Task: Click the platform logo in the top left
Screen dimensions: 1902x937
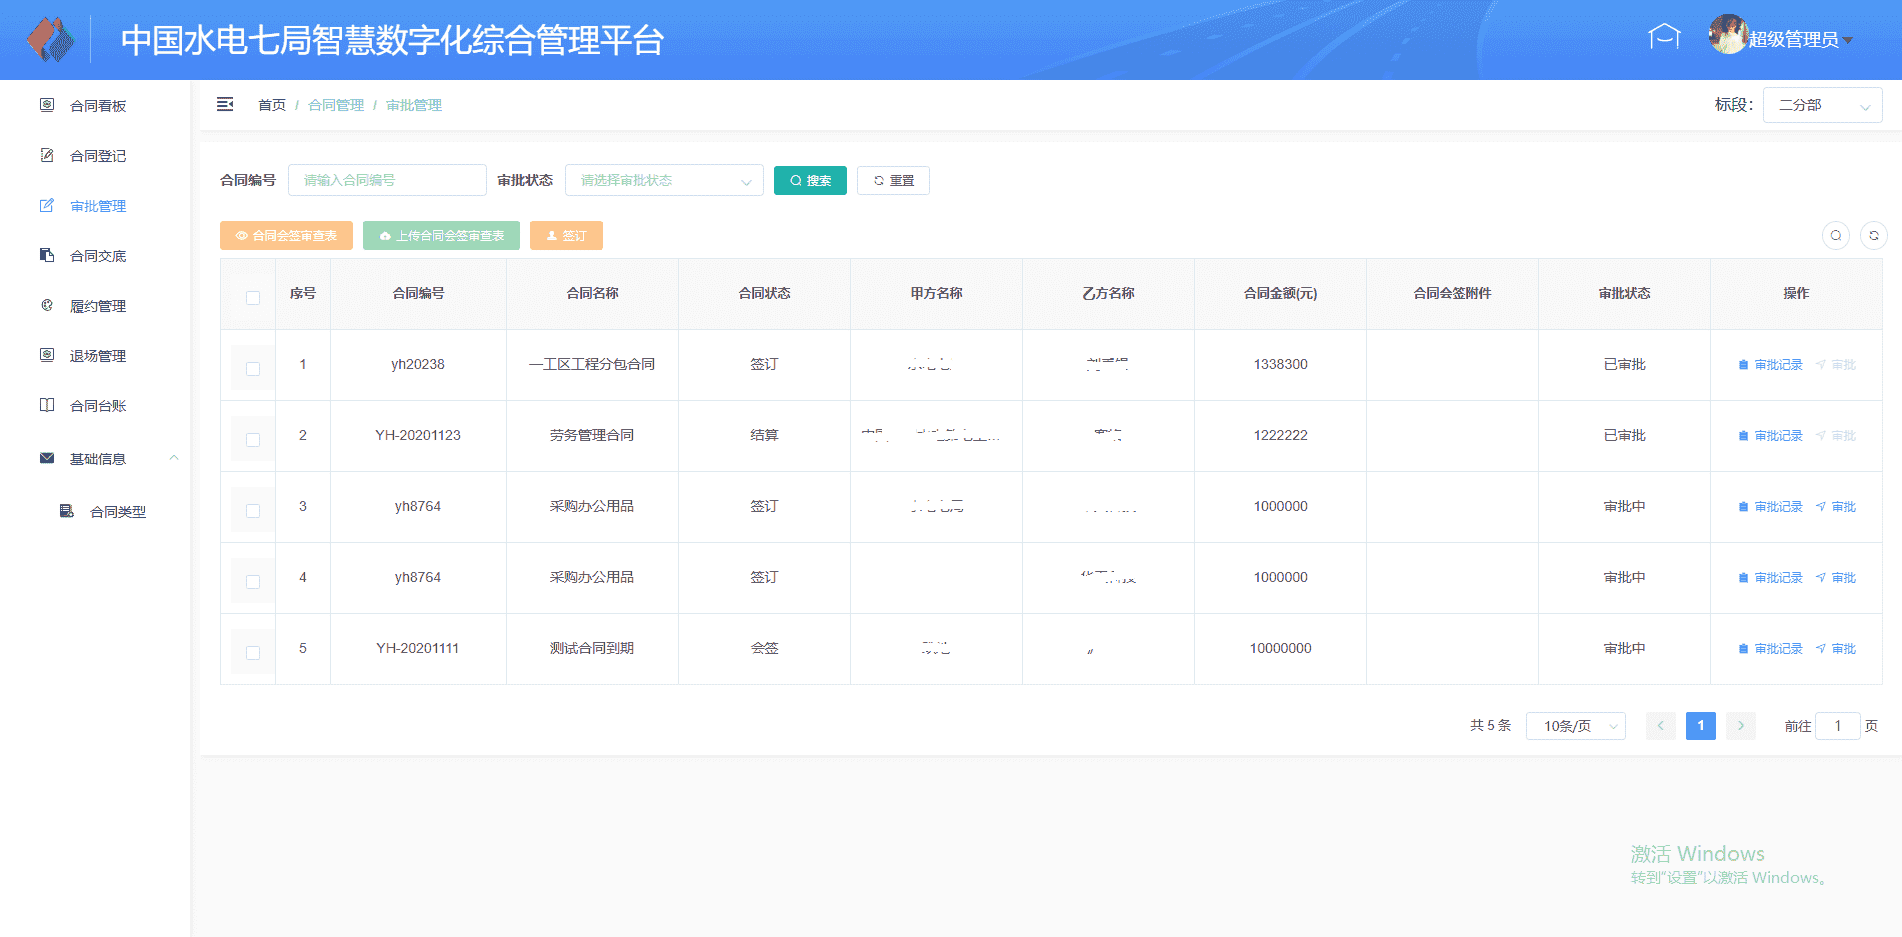Action: pyautogui.click(x=51, y=40)
